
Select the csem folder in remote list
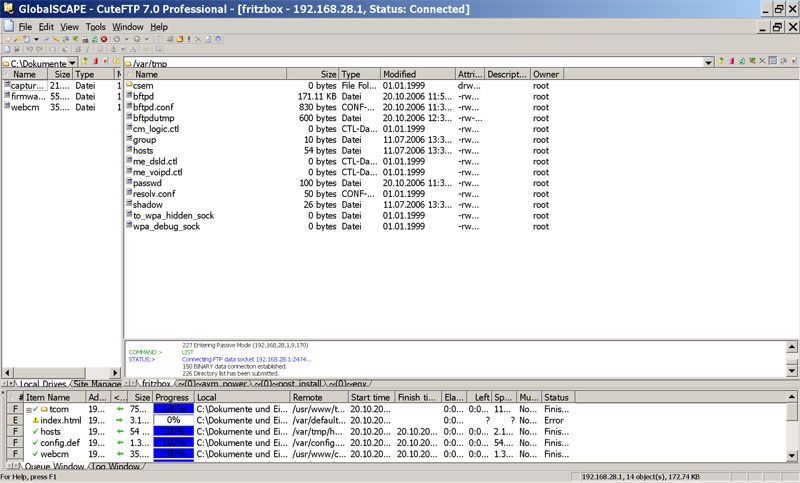143,86
